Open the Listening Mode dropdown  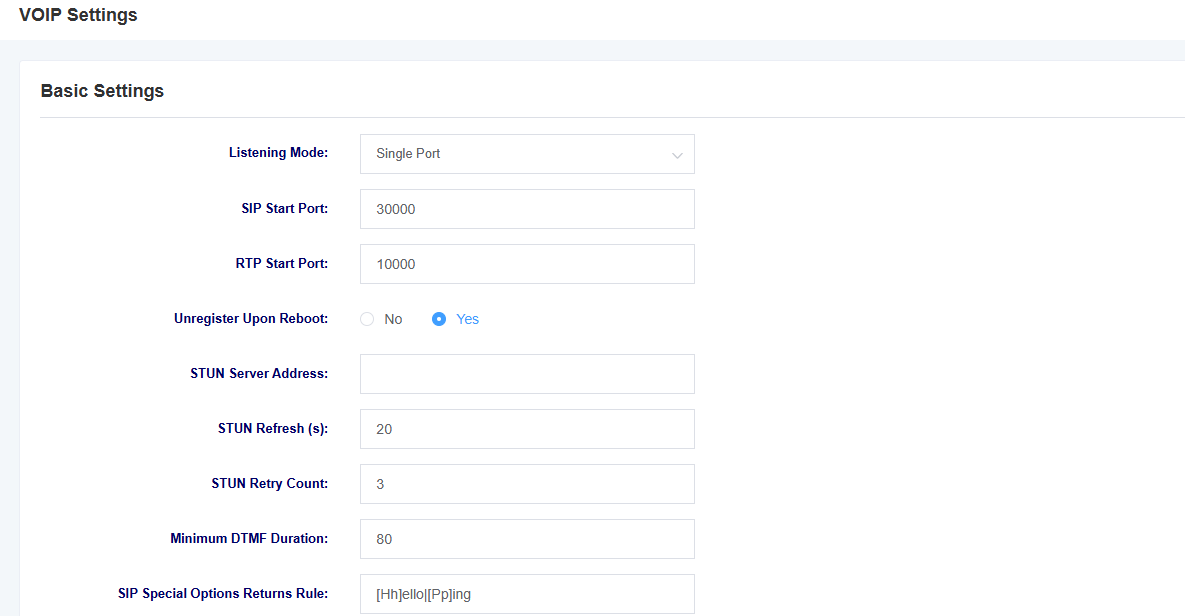point(527,154)
